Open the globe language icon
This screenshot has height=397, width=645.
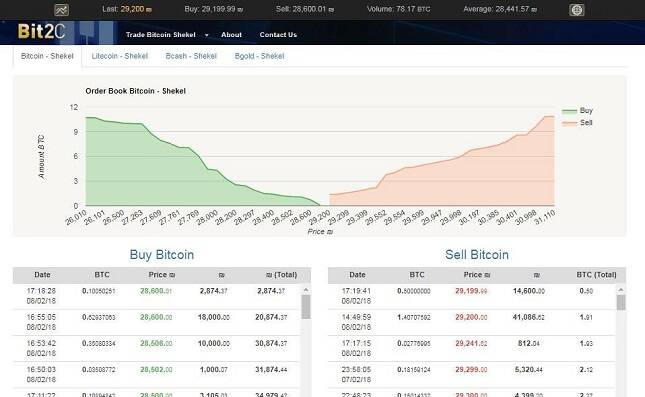(x=576, y=10)
